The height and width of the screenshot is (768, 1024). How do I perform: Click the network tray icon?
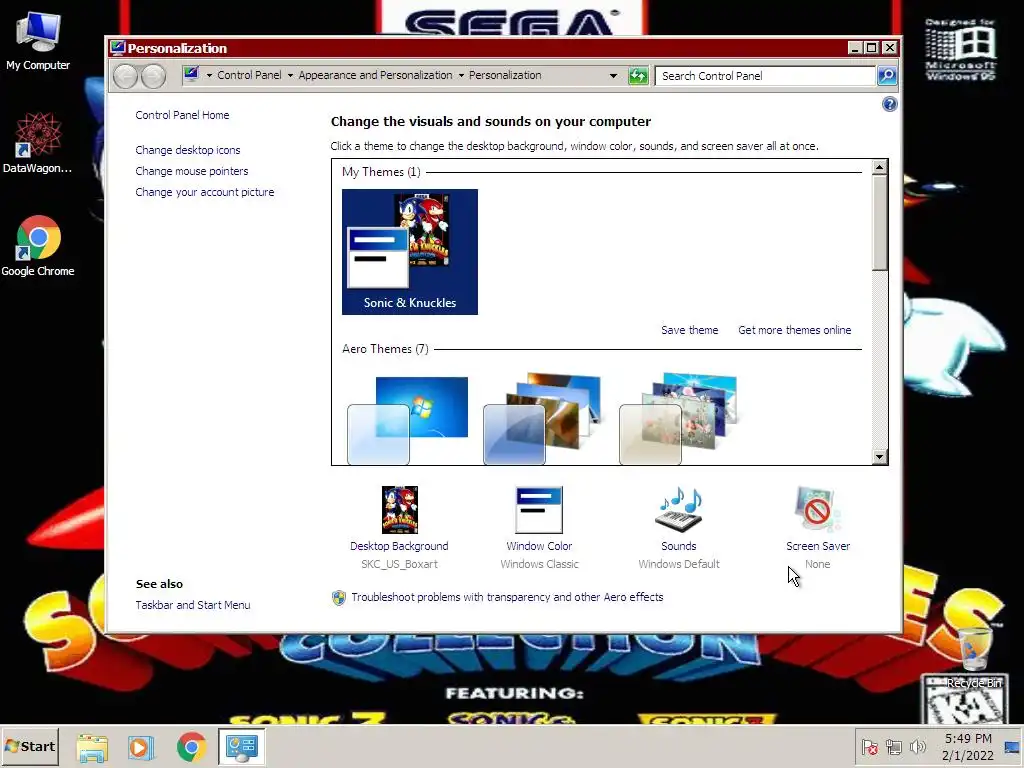coord(893,747)
